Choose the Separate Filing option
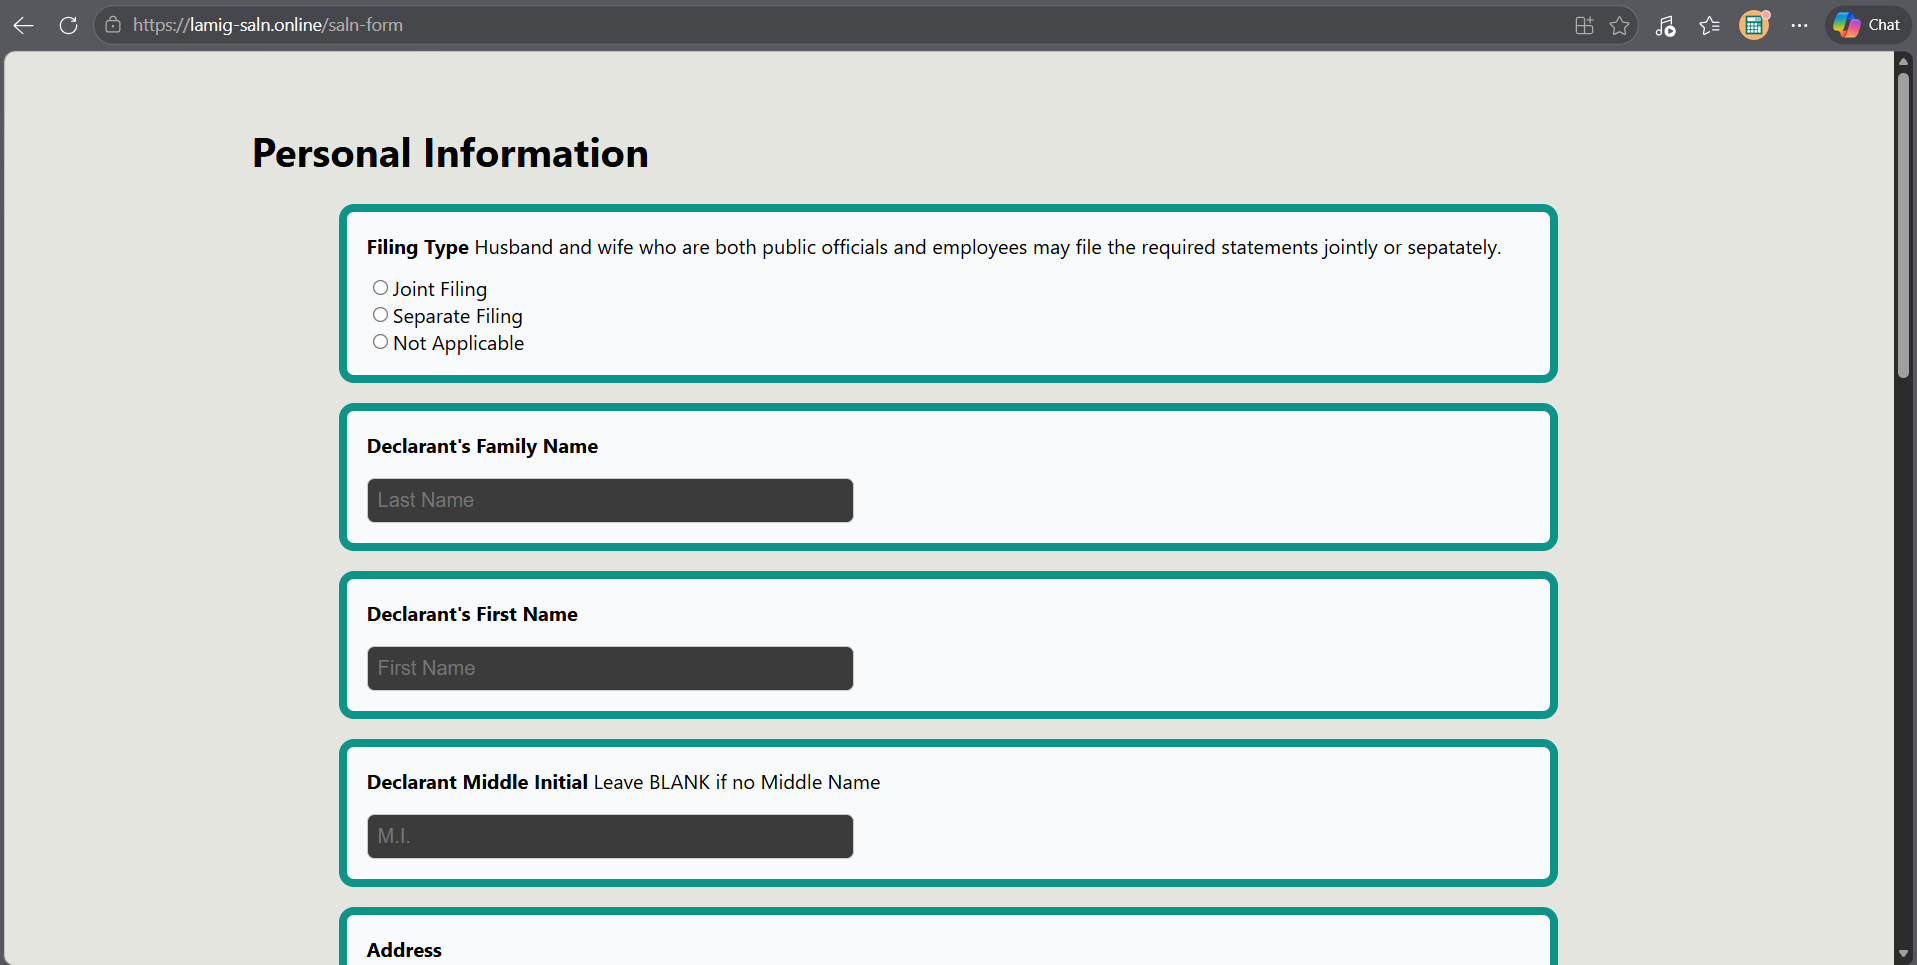The height and width of the screenshot is (965, 1917). [380, 315]
